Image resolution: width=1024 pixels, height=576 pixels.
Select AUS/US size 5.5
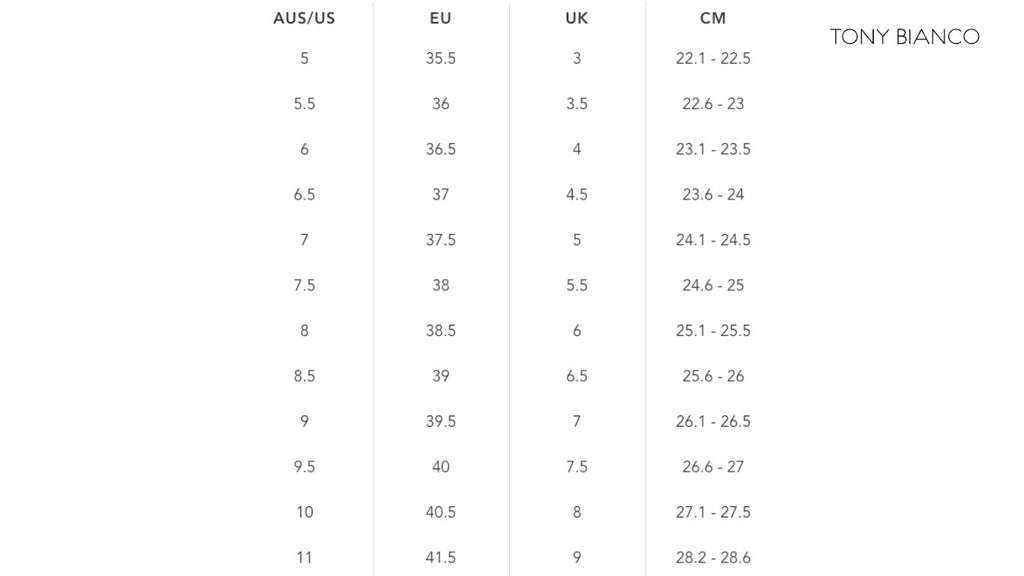304,104
